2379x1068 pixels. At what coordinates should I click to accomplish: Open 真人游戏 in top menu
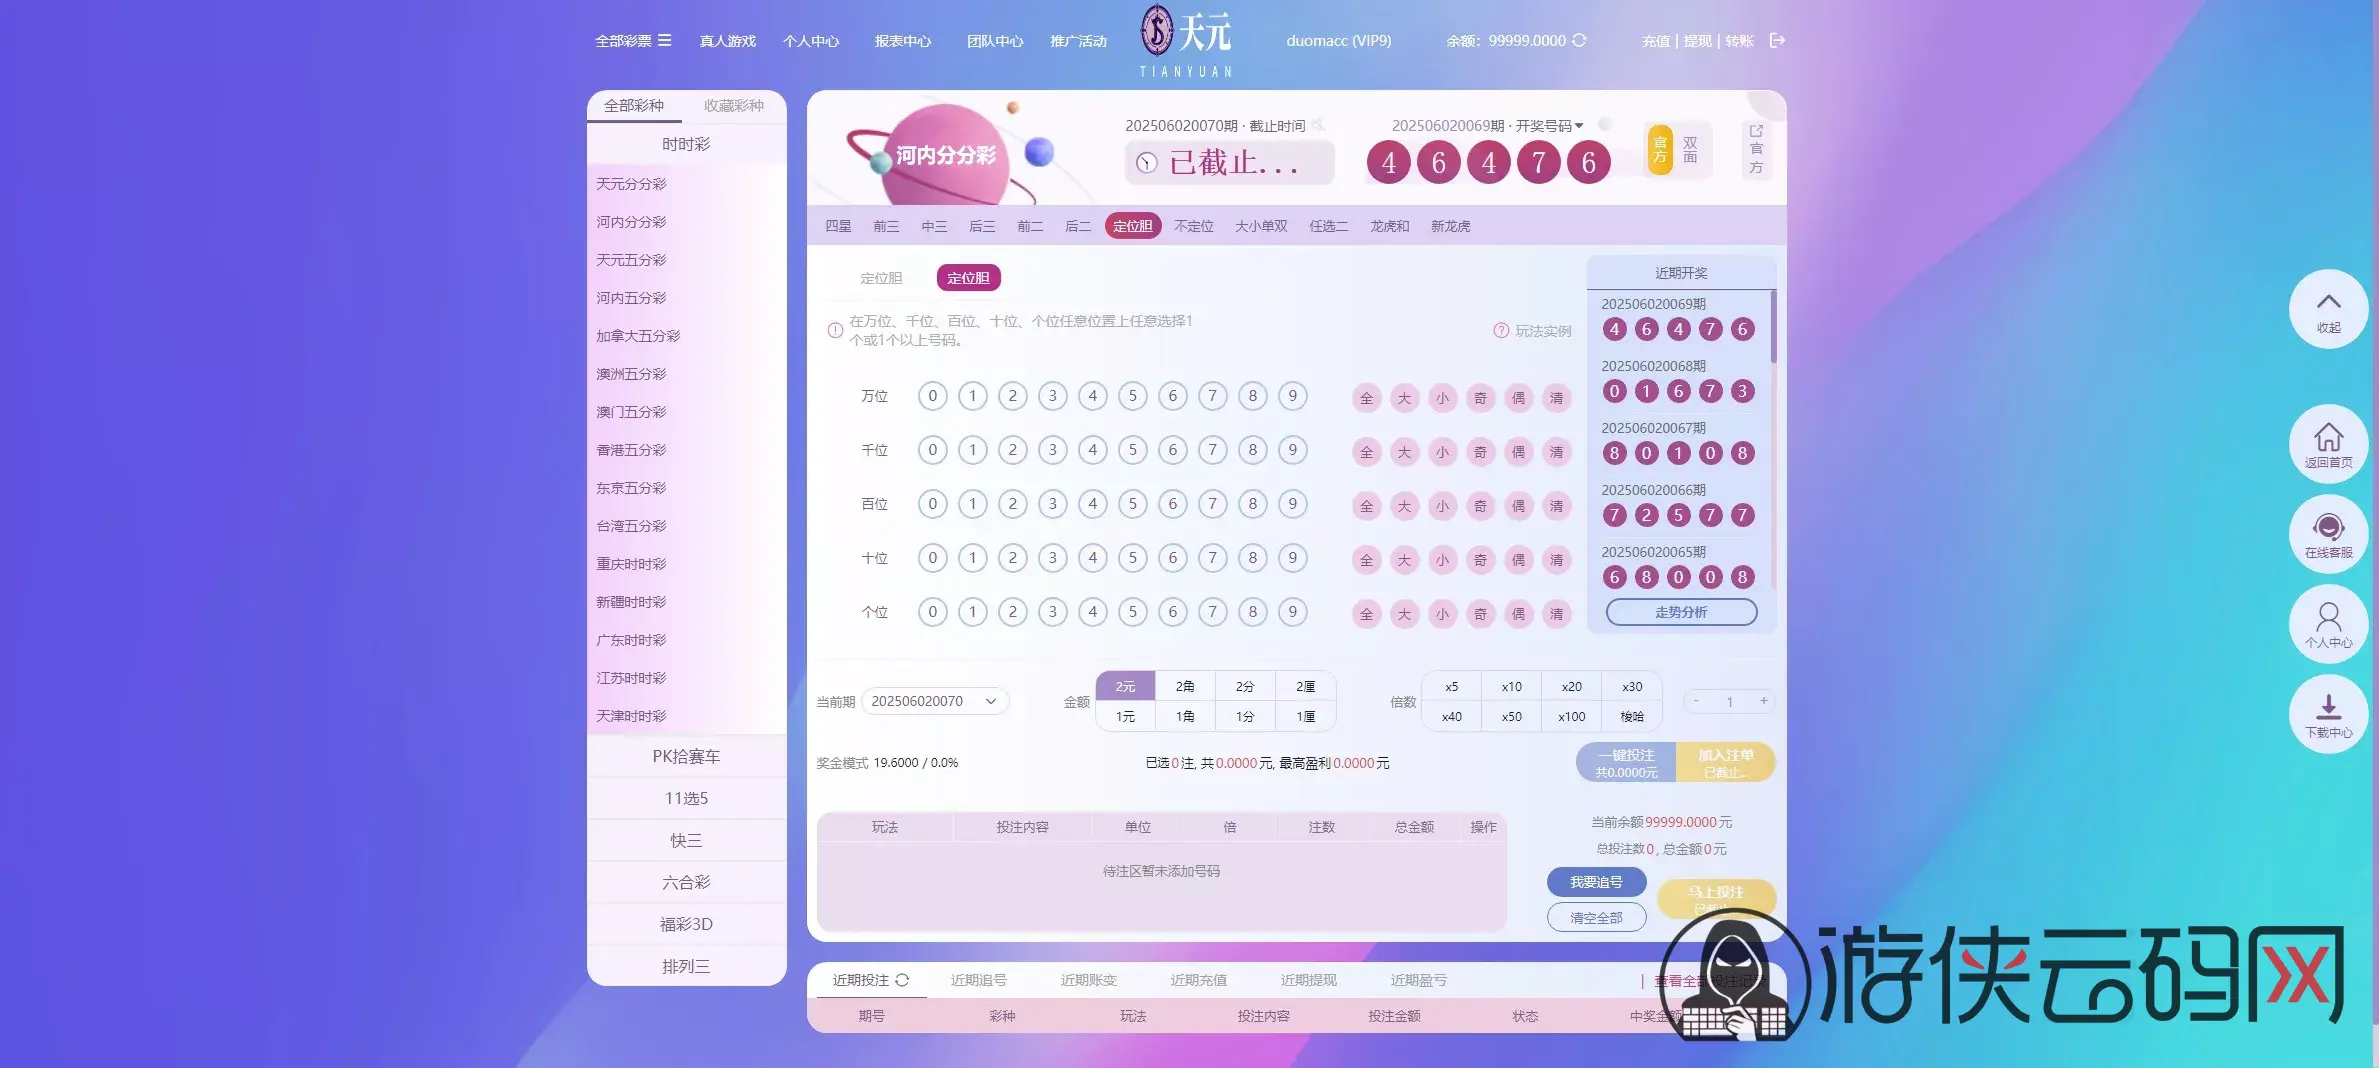728,41
